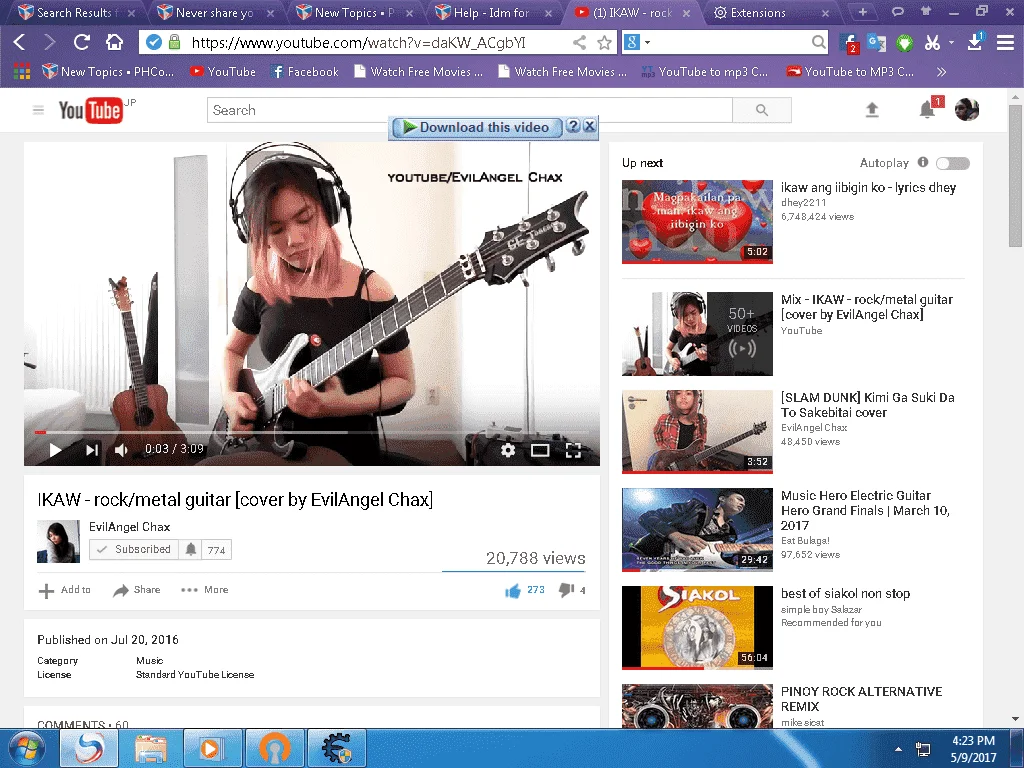Open a new browser tab
Screen dimensions: 1024x768
tap(862, 12)
